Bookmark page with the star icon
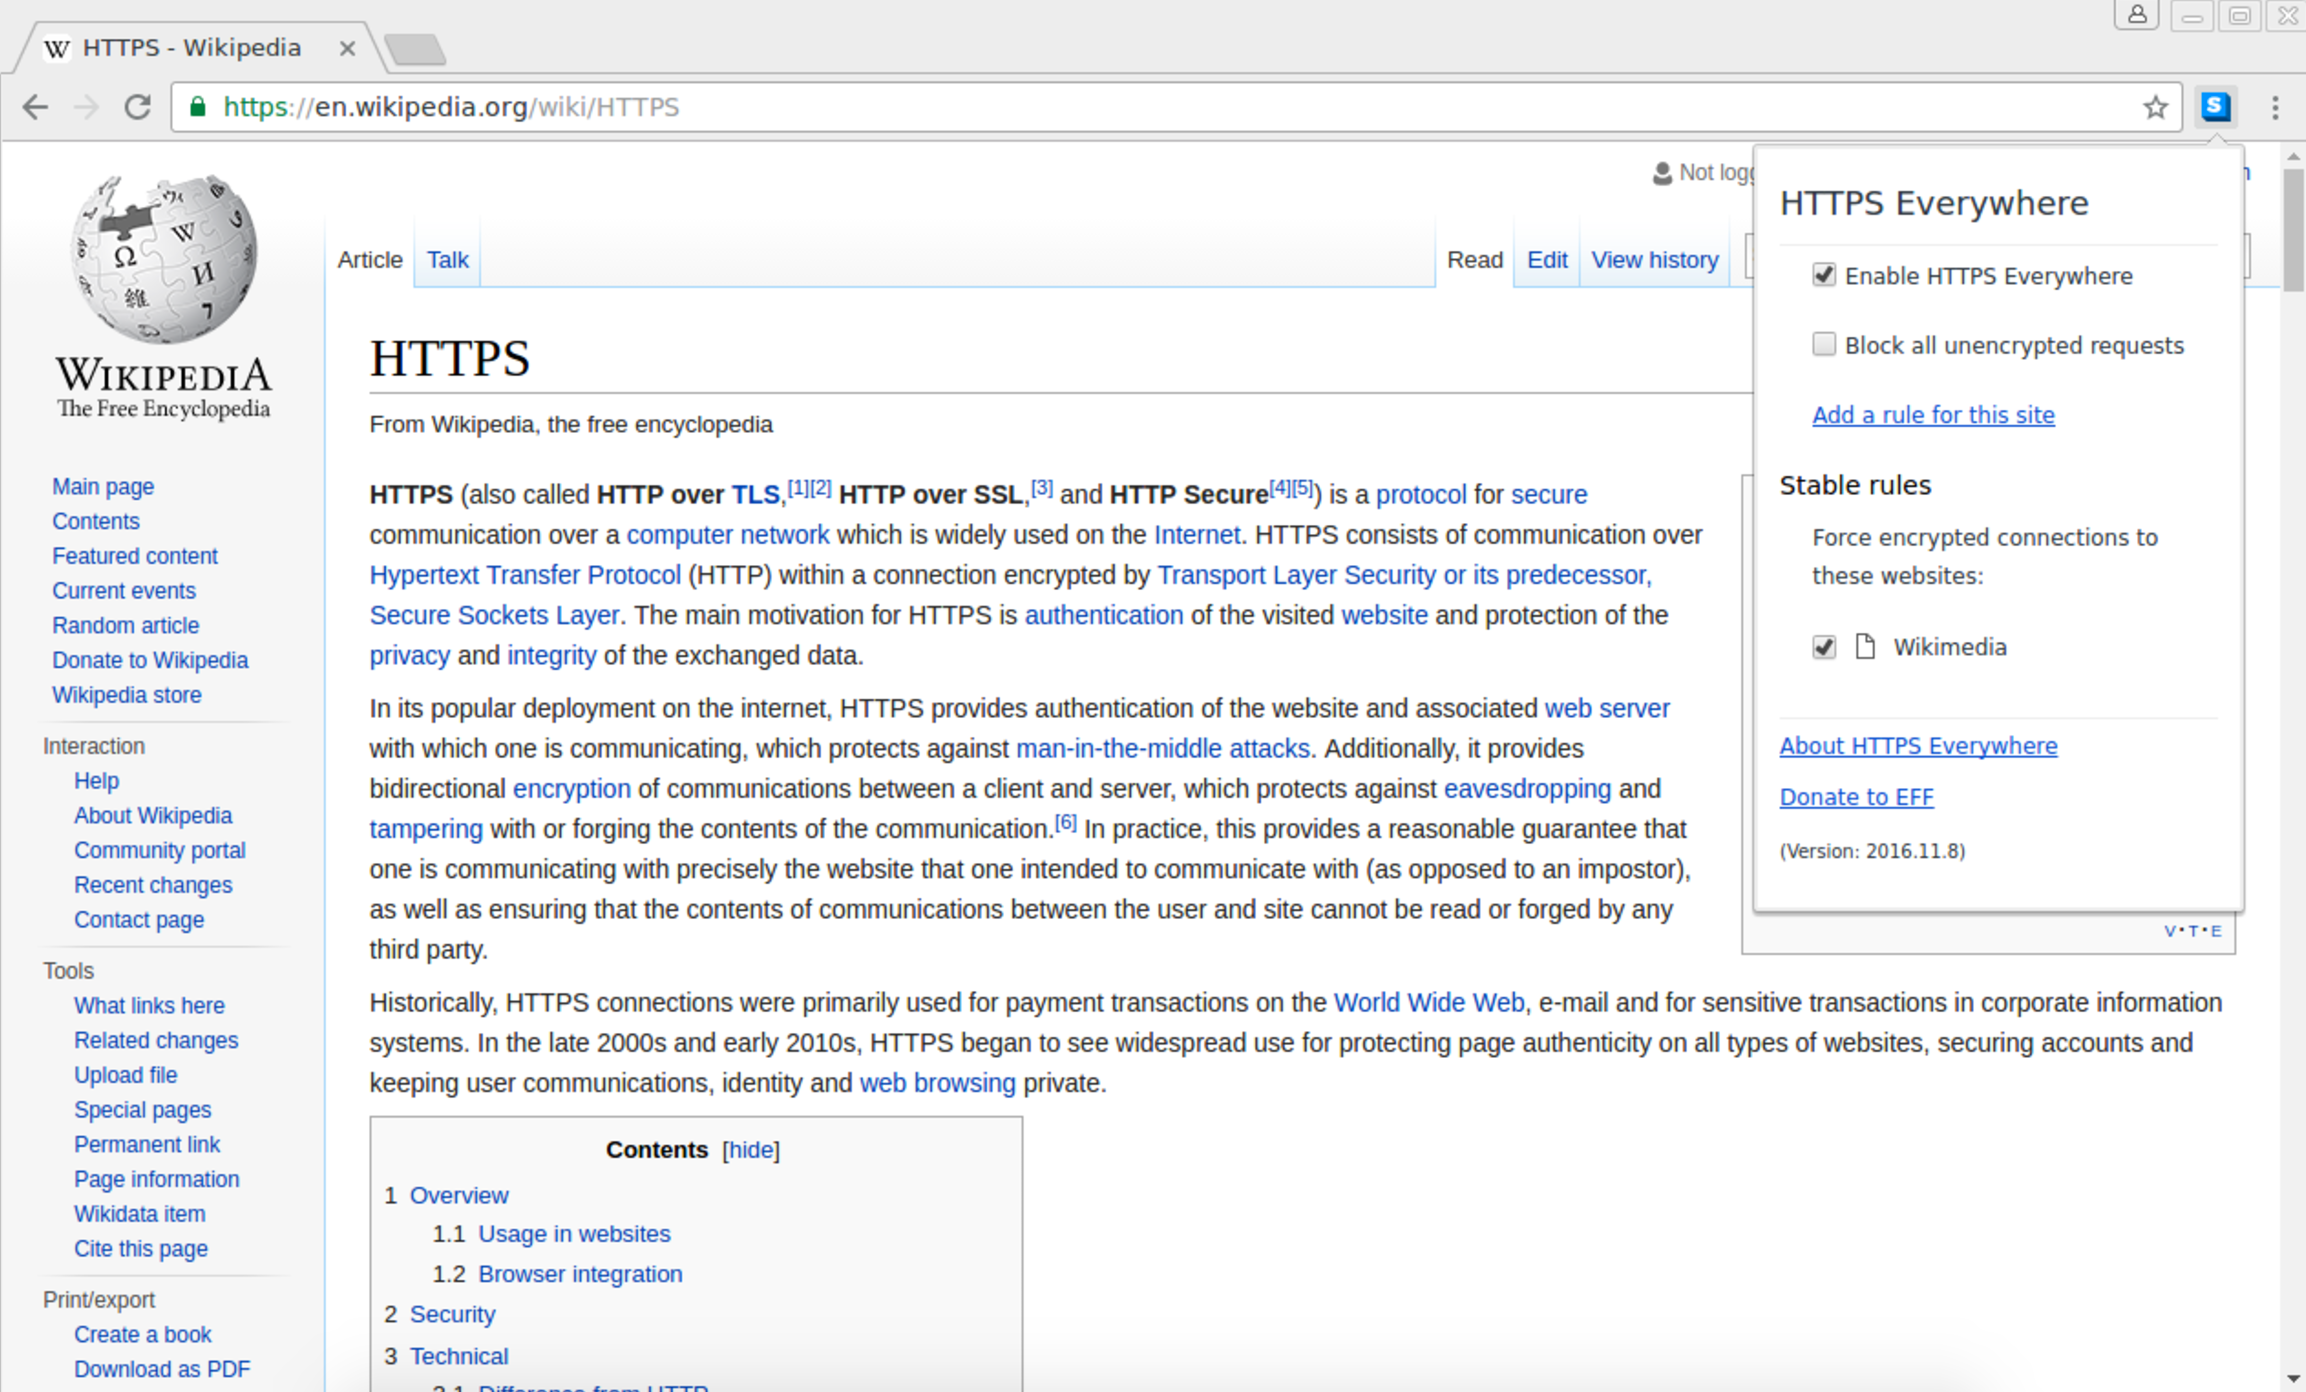The height and width of the screenshot is (1392, 2306). tap(2155, 107)
